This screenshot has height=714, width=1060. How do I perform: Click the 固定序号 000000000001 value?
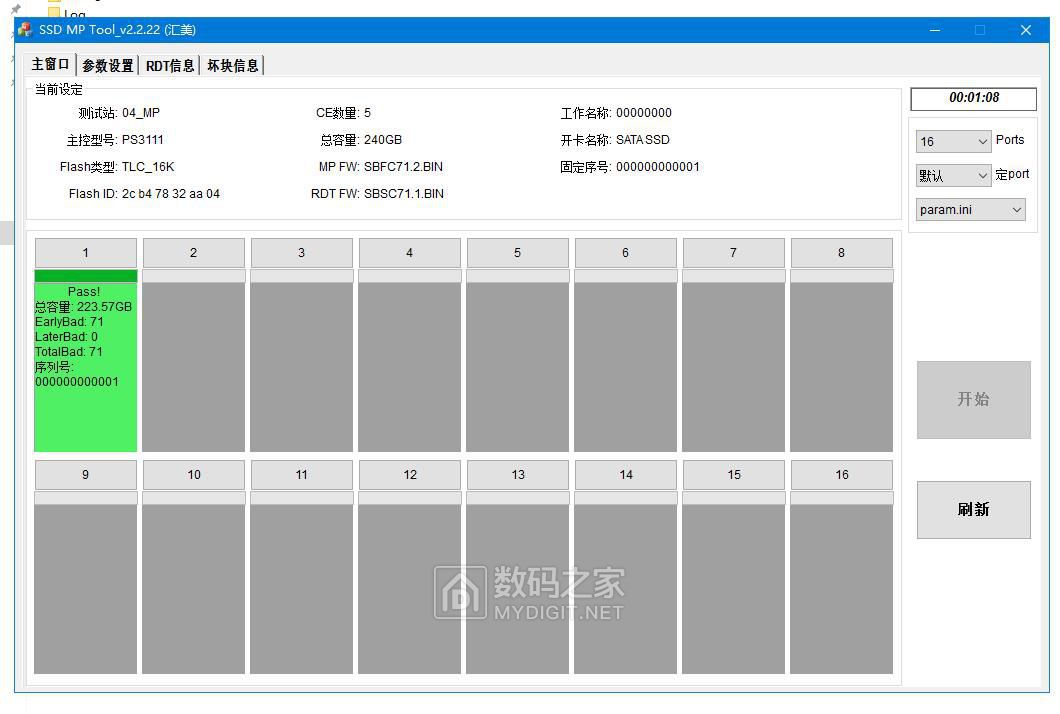pos(658,167)
